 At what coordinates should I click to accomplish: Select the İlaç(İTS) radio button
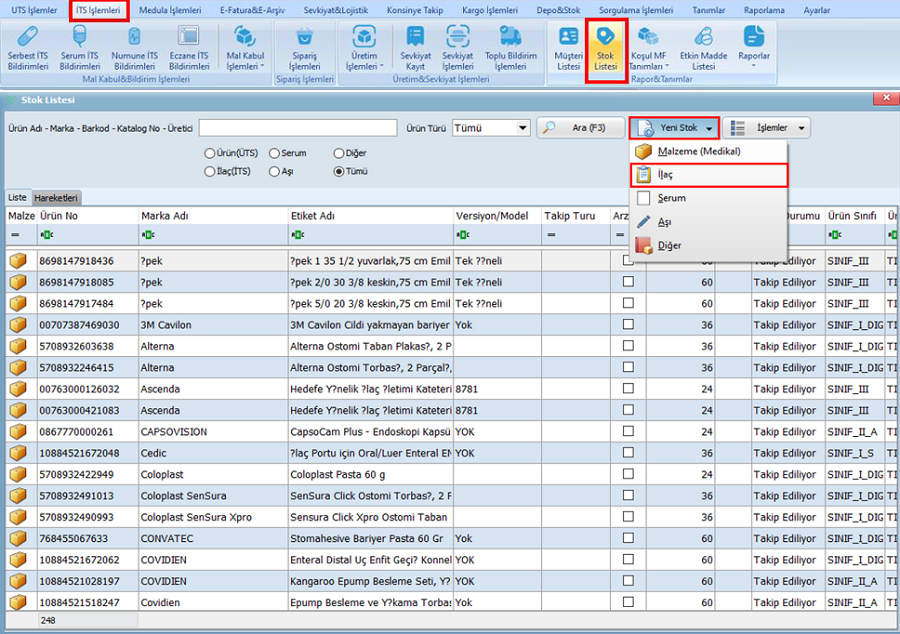click(x=210, y=171)
